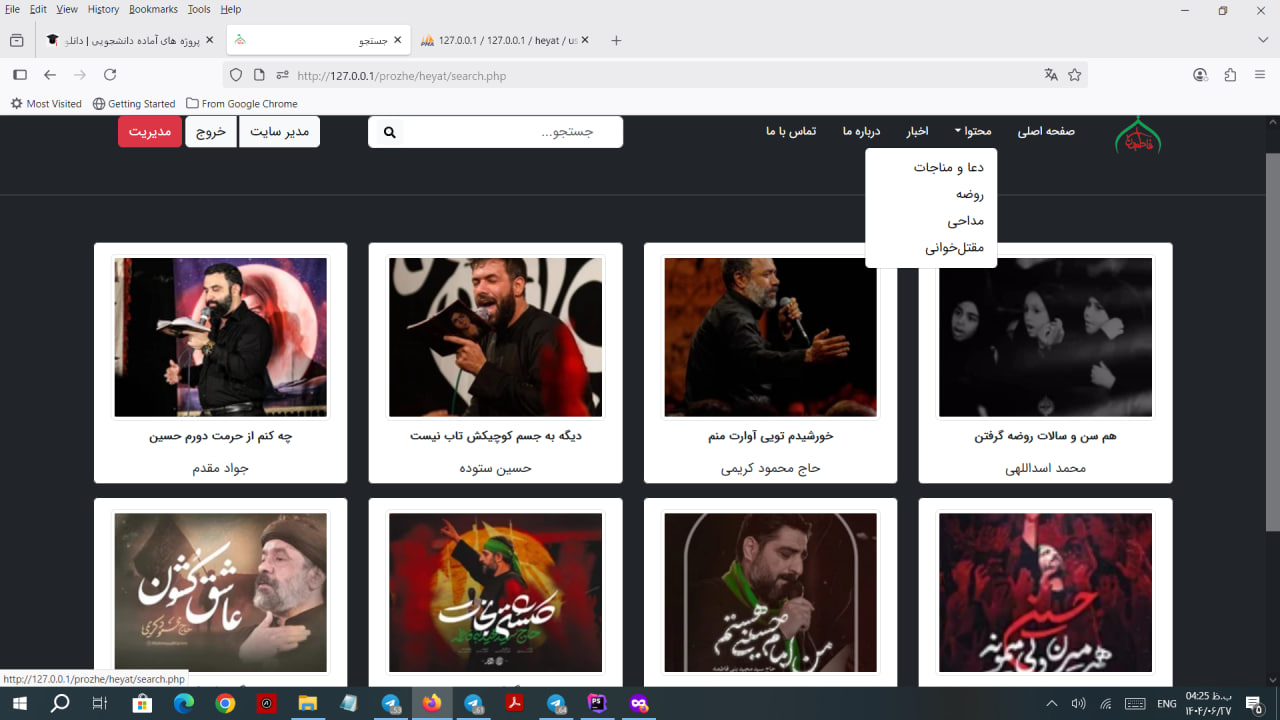The width and height of the screenshot is (1280, 720).
Task: Open the Firefox application hamburger menu
Action: 1260,75
